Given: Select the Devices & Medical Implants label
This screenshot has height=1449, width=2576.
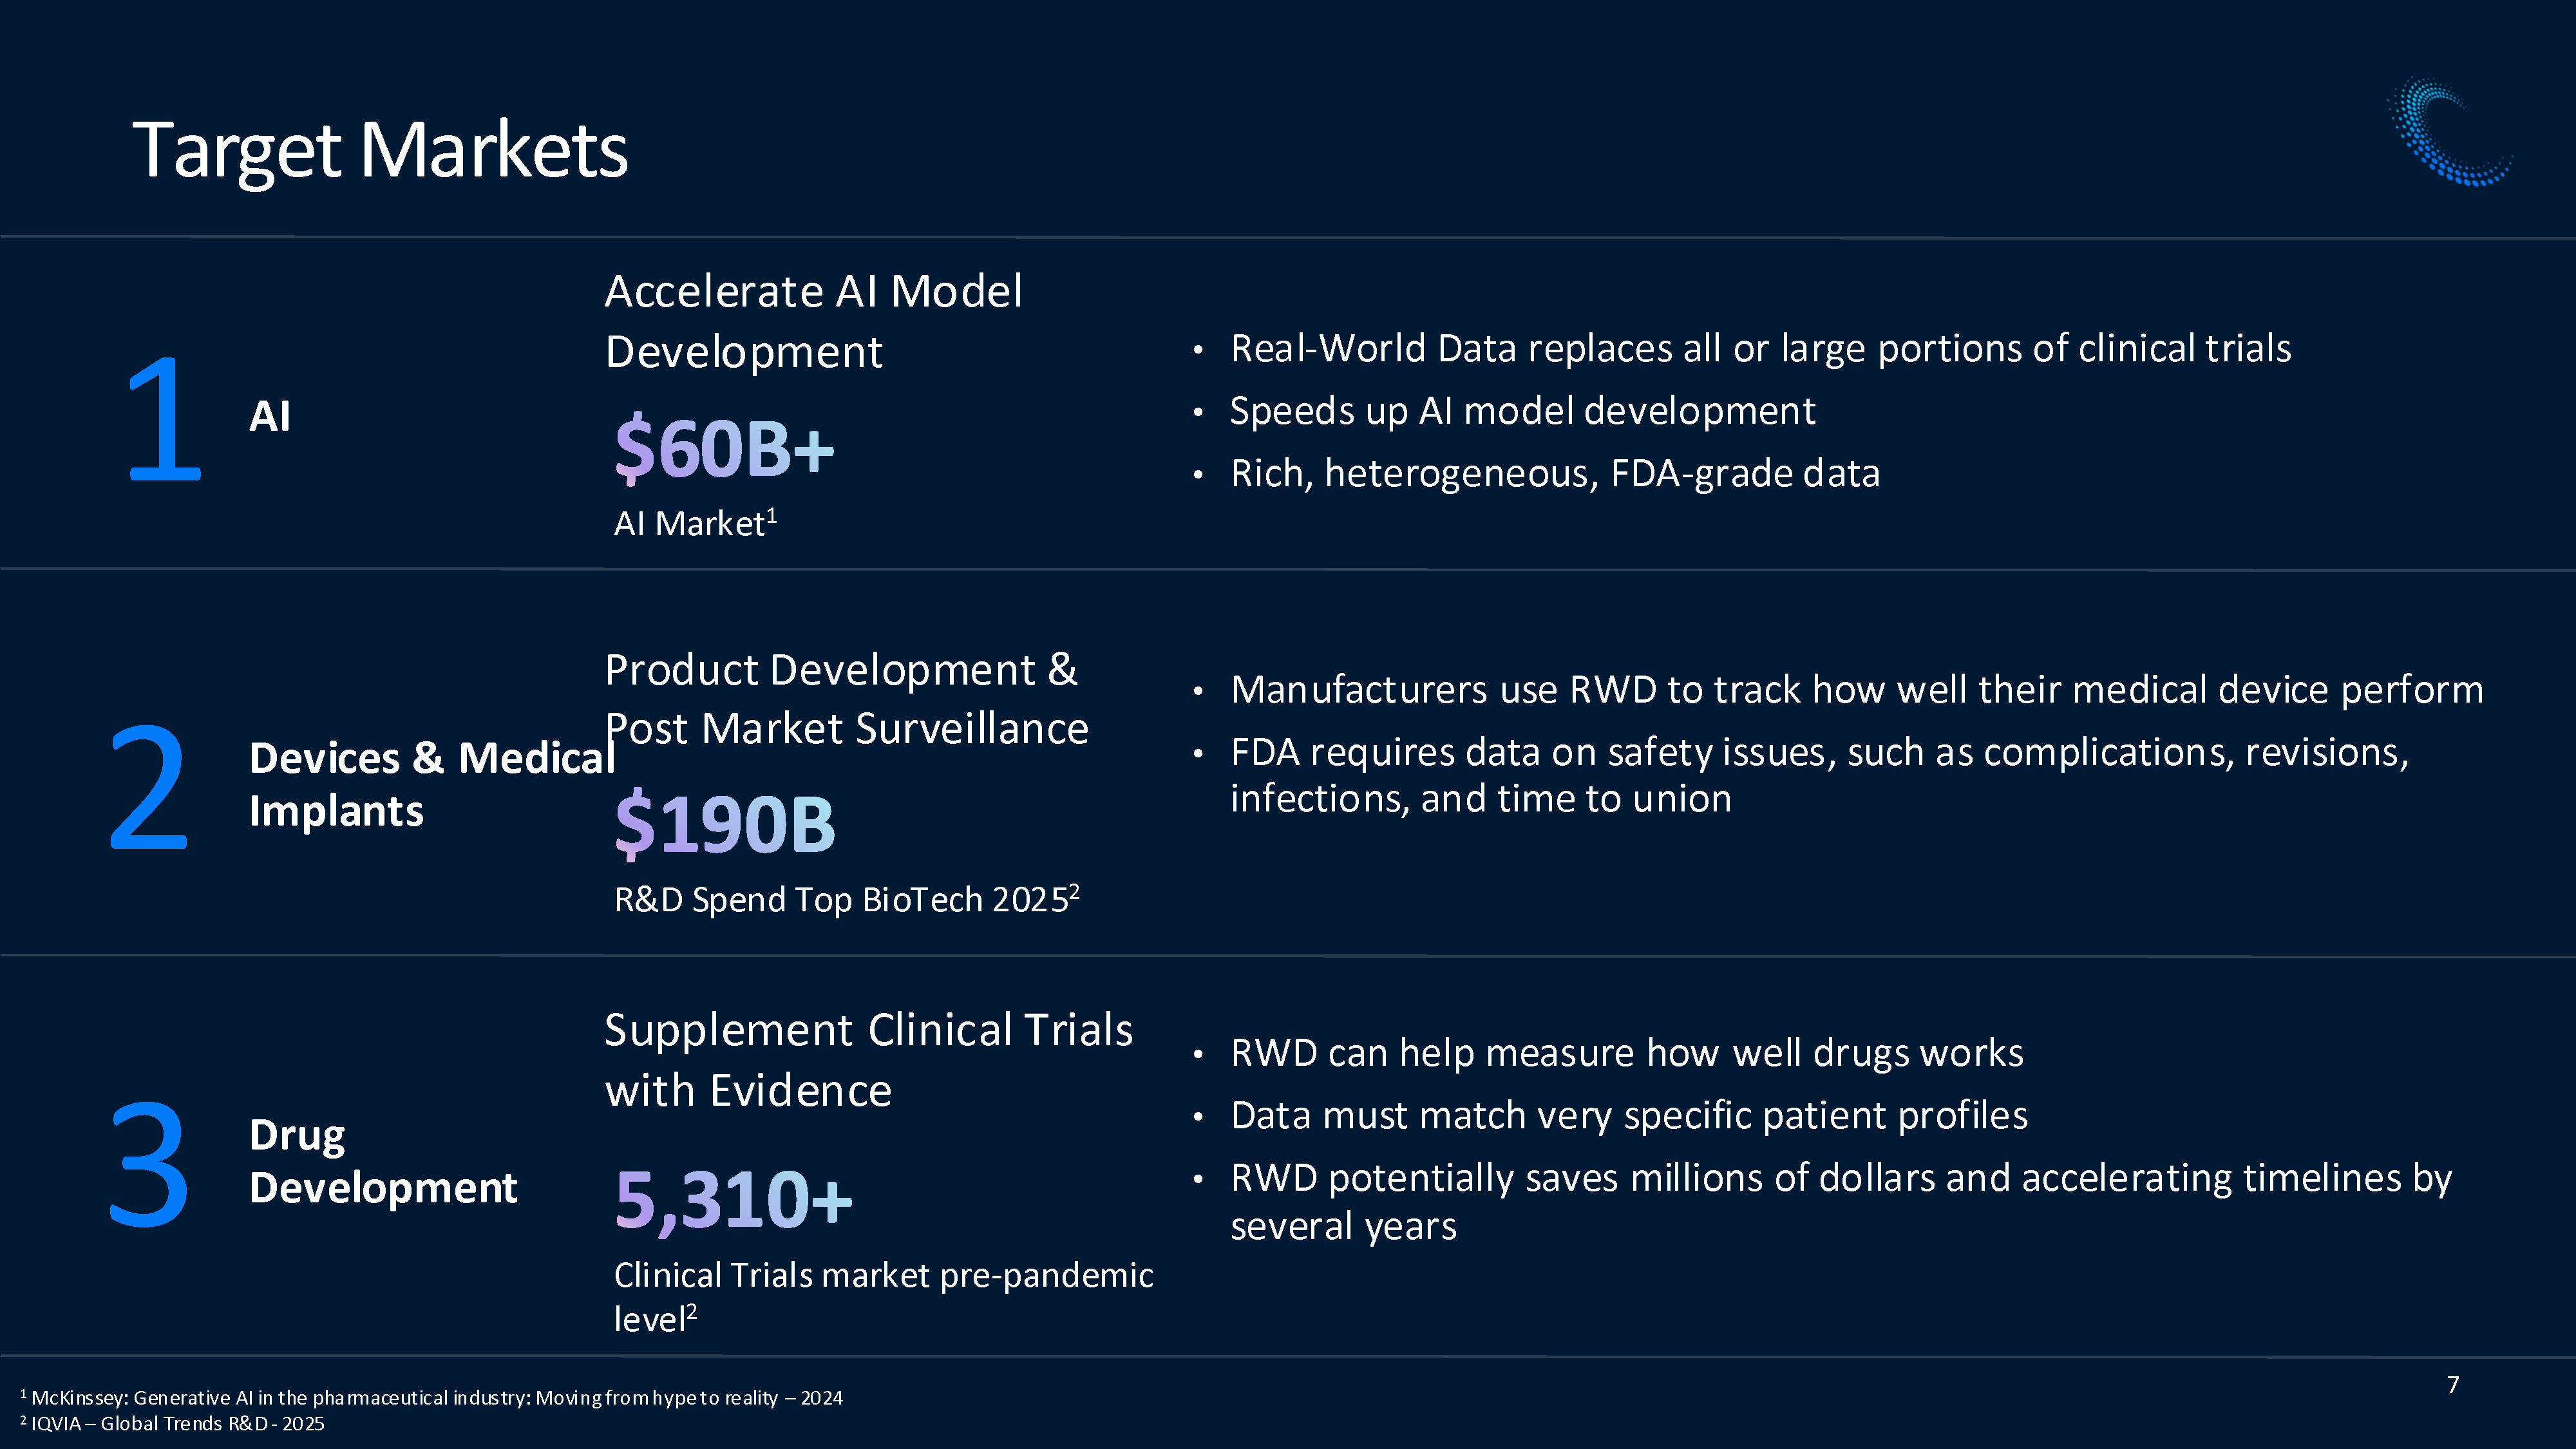Looking at the screenshot, I should (432, 784).
